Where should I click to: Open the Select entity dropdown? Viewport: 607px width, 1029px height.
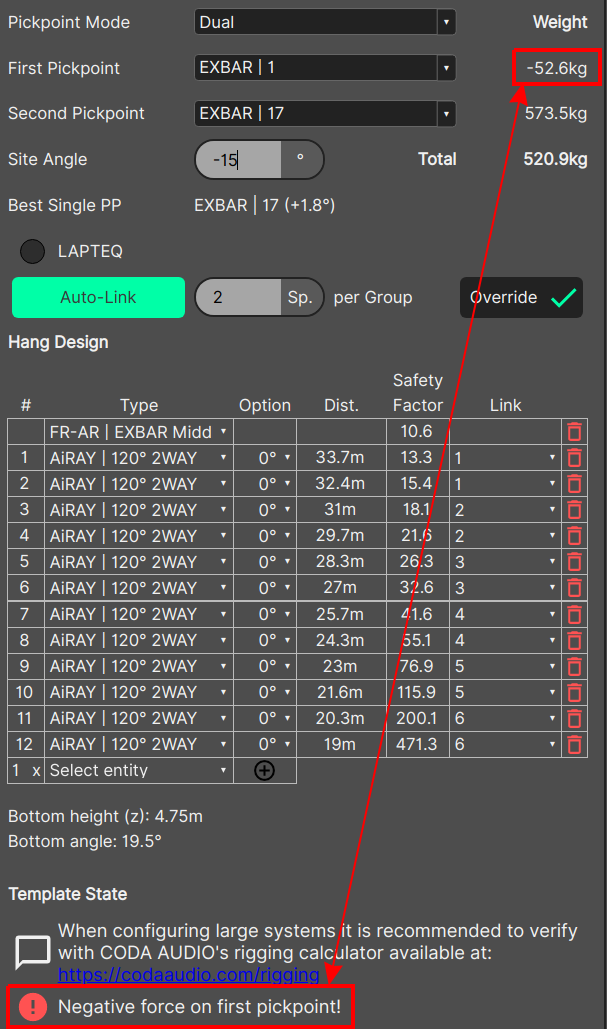tap(138, 771)
